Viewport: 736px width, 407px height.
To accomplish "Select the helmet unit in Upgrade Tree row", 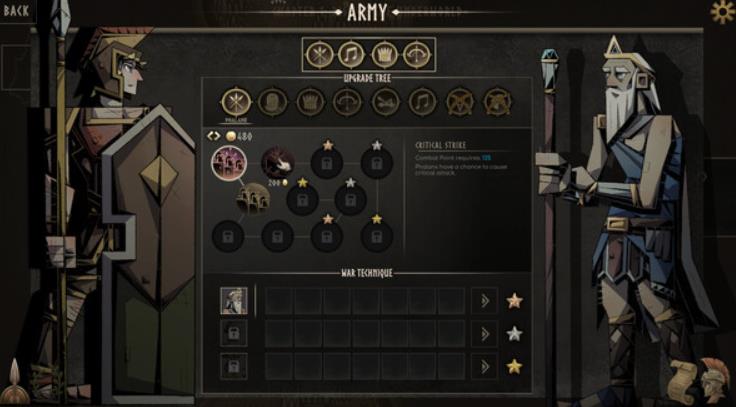I will [273, 102].
